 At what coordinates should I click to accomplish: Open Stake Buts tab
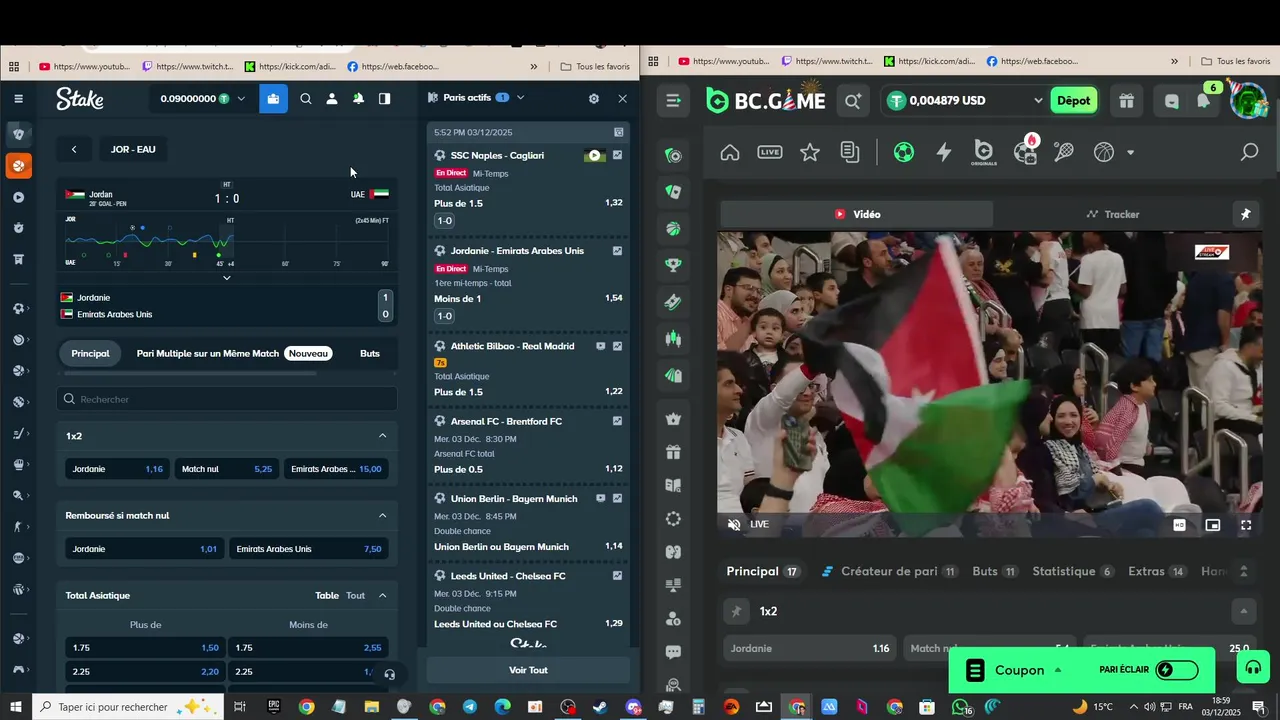370,353
